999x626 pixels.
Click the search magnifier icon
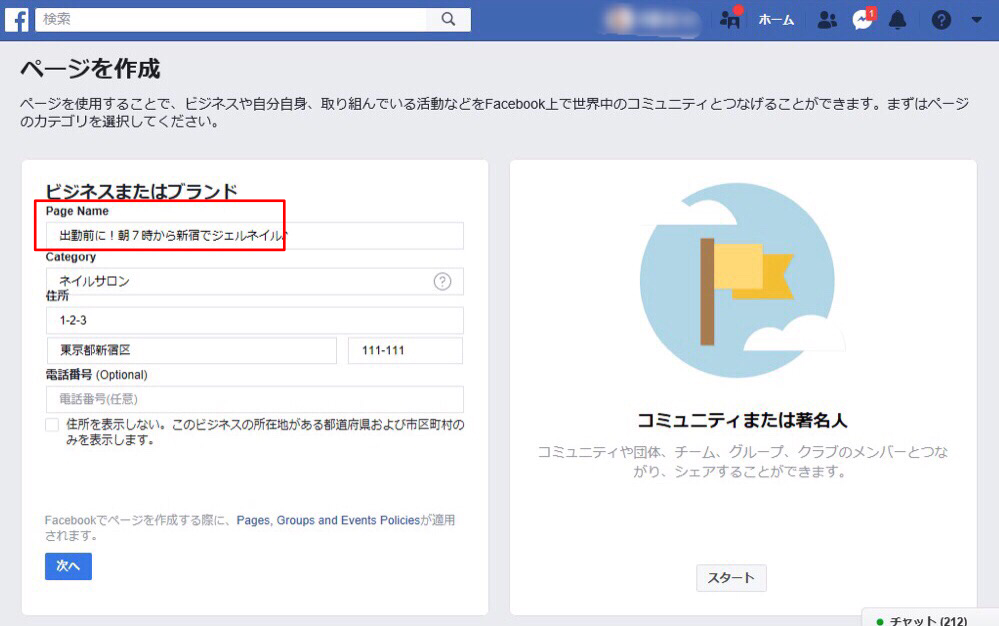448,18
